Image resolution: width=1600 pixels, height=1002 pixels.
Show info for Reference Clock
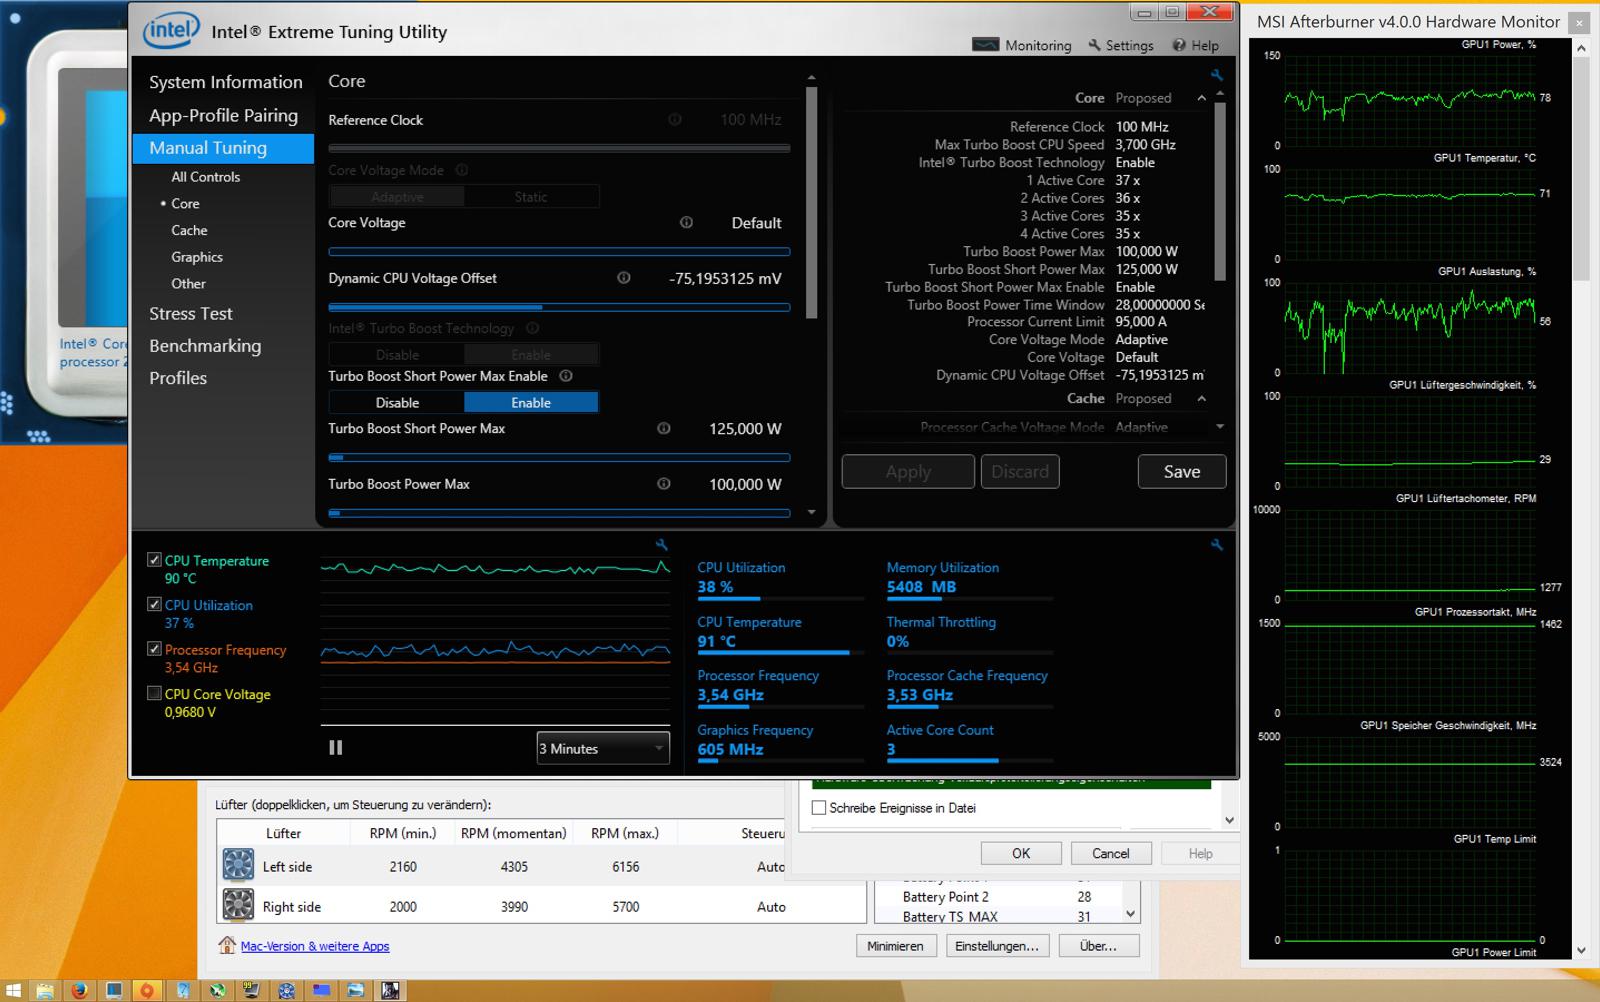click(x=675, y=119)
